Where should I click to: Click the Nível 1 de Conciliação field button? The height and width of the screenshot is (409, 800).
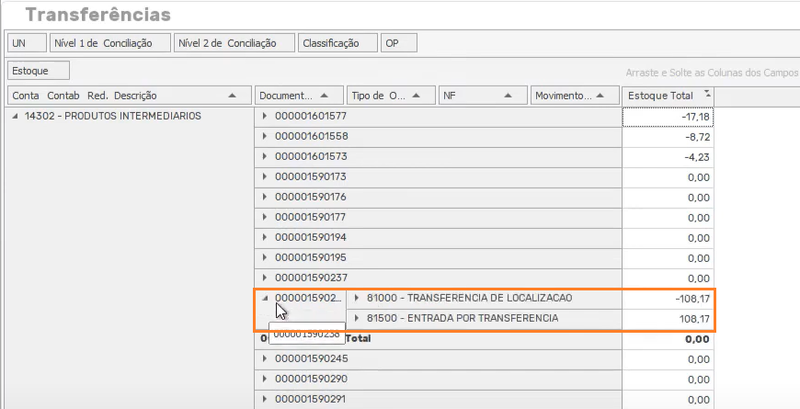(110, 43)
